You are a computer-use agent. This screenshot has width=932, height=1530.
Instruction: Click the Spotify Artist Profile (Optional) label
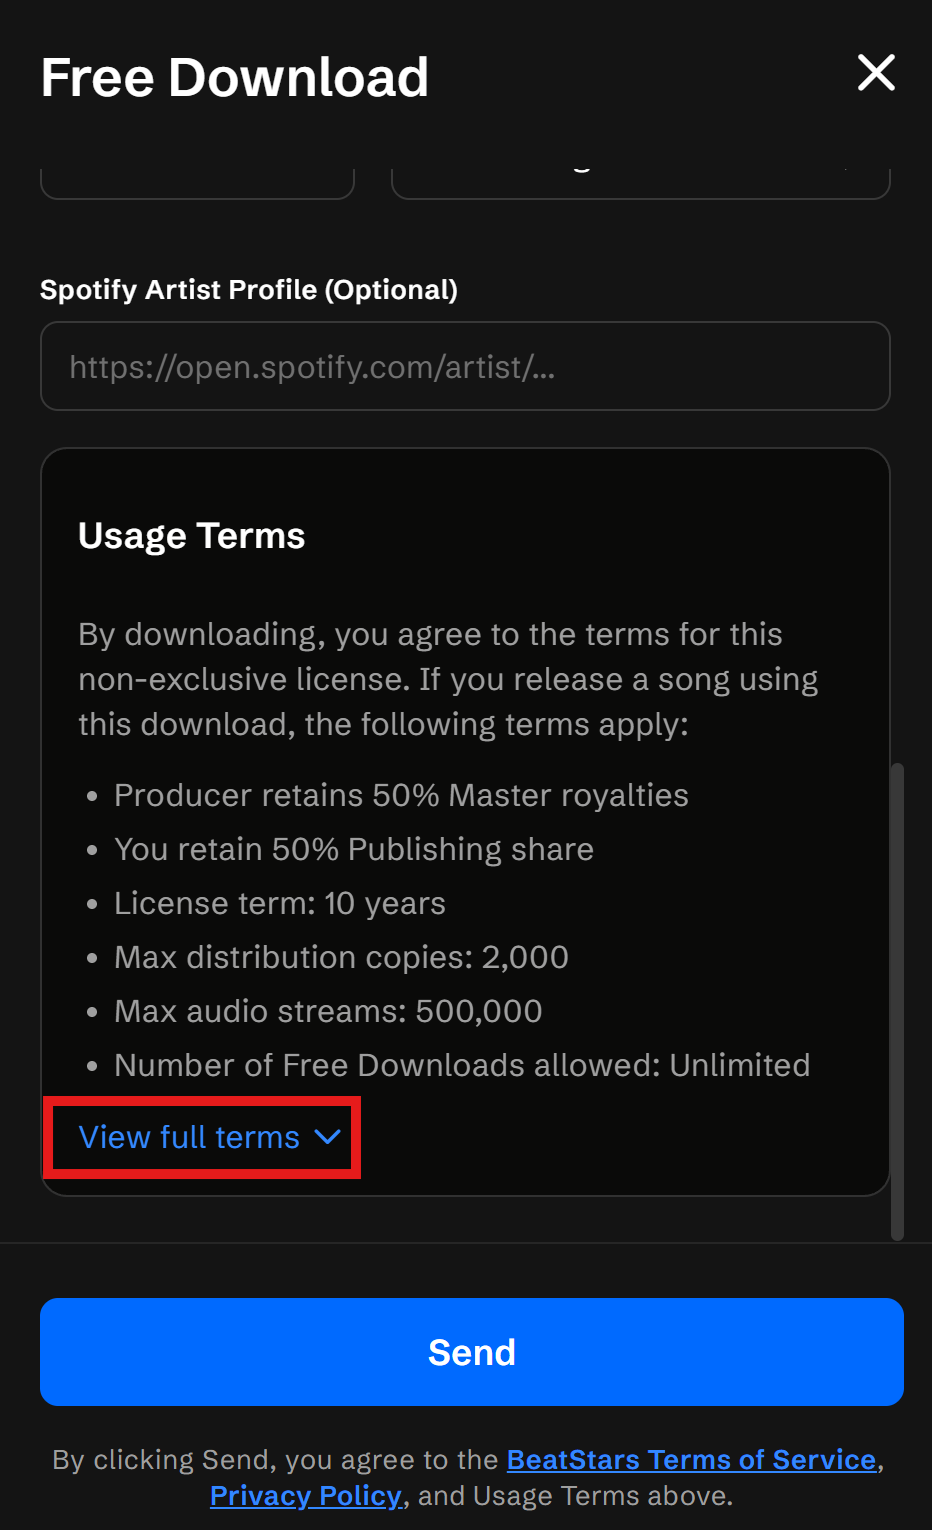point(249,290)
